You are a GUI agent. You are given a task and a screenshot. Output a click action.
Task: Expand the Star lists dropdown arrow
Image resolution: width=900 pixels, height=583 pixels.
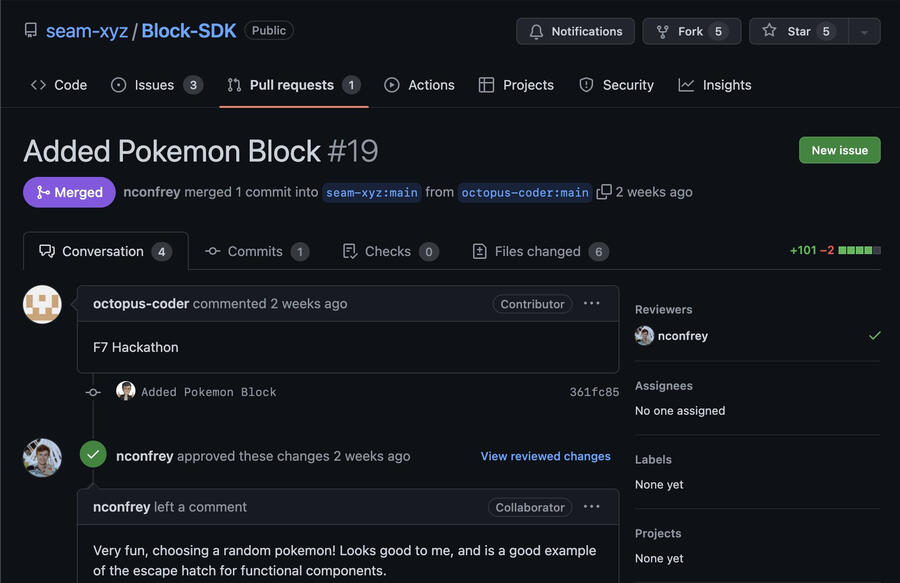[x=864, y=31]
